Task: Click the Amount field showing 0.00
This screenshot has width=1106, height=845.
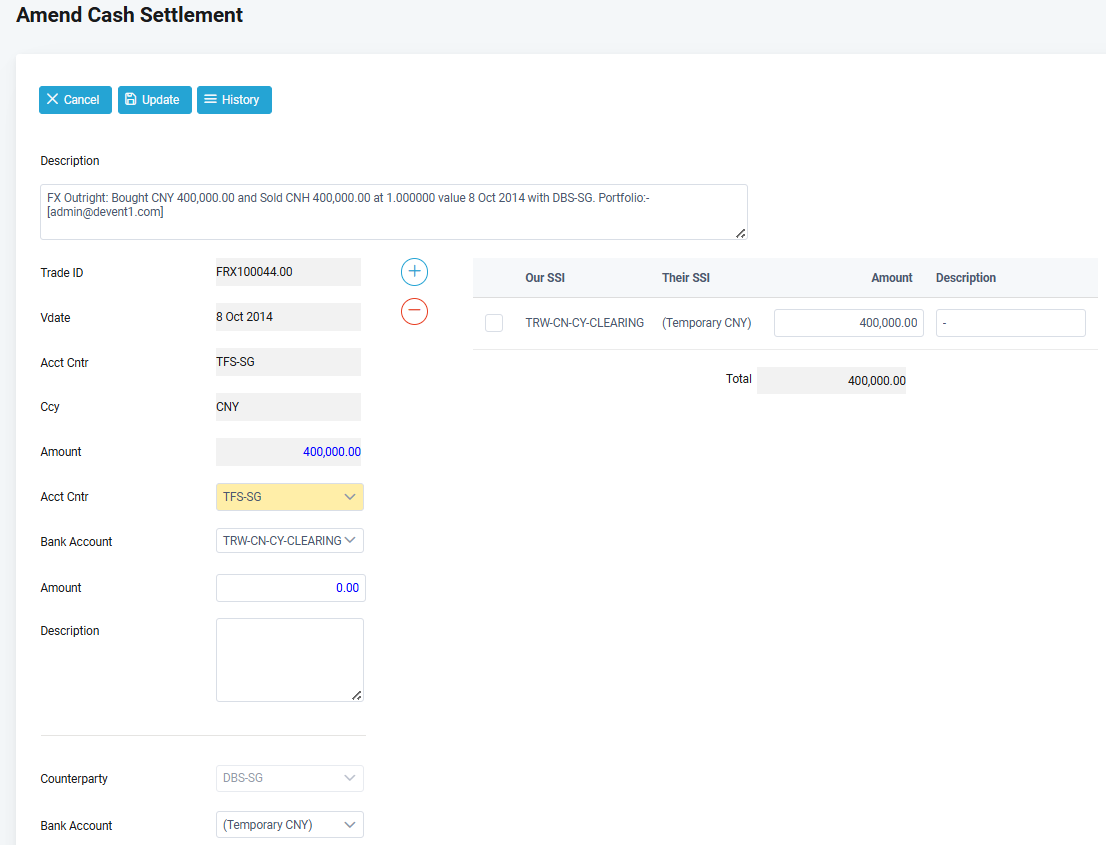Action: (x=290, y=588)
